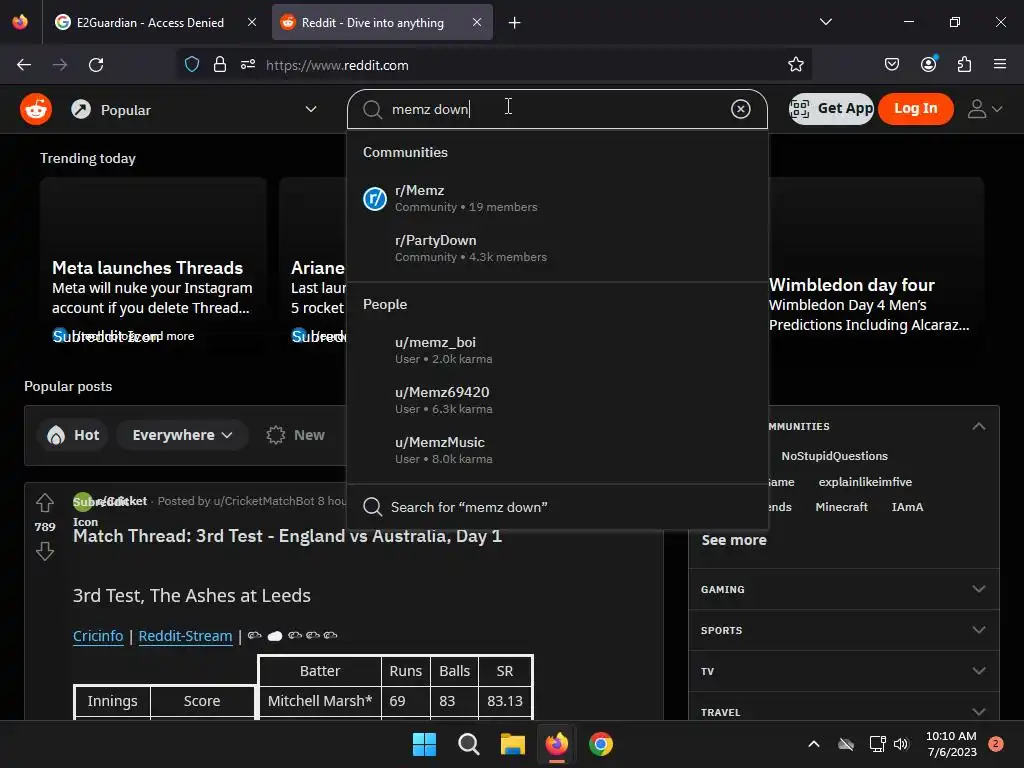The height and width of the screenshot is (768, 1024).
Task: Close the E2Guardian tab
Action: click(x=251, y=22)
